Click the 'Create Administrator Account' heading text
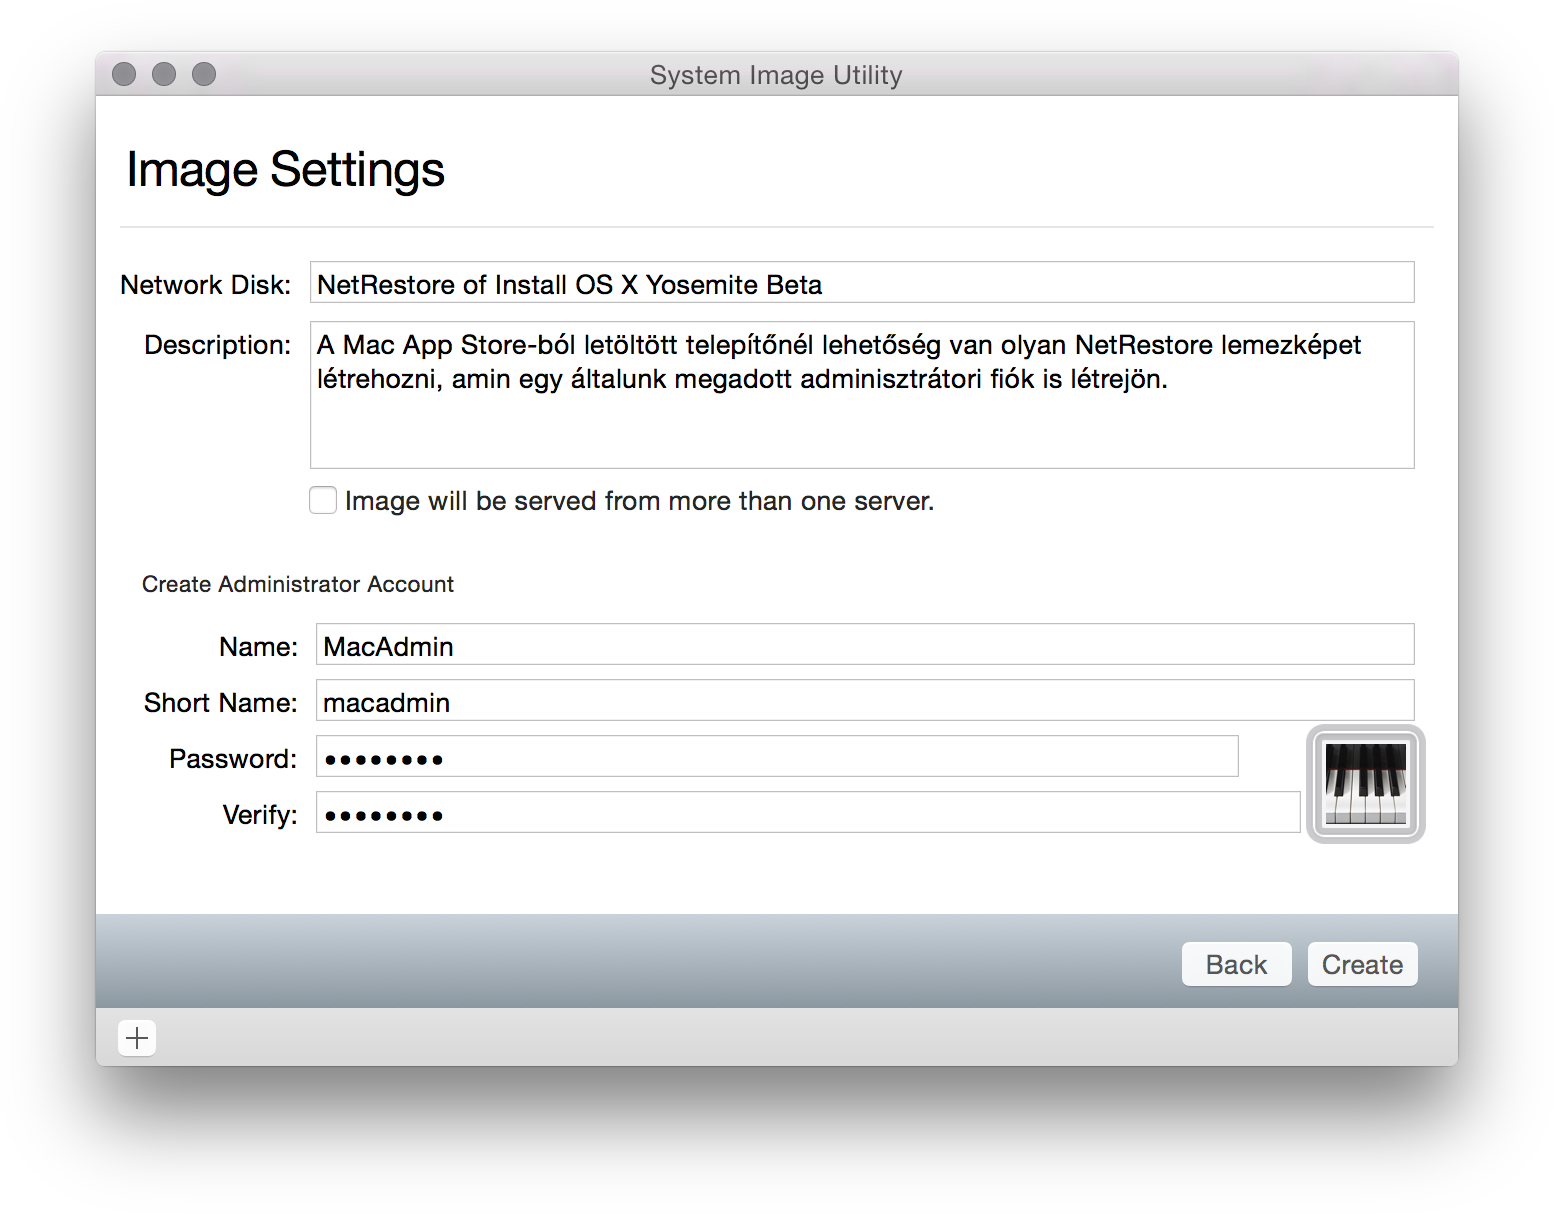This screenshot has height=1214, width=1554. 298,584
